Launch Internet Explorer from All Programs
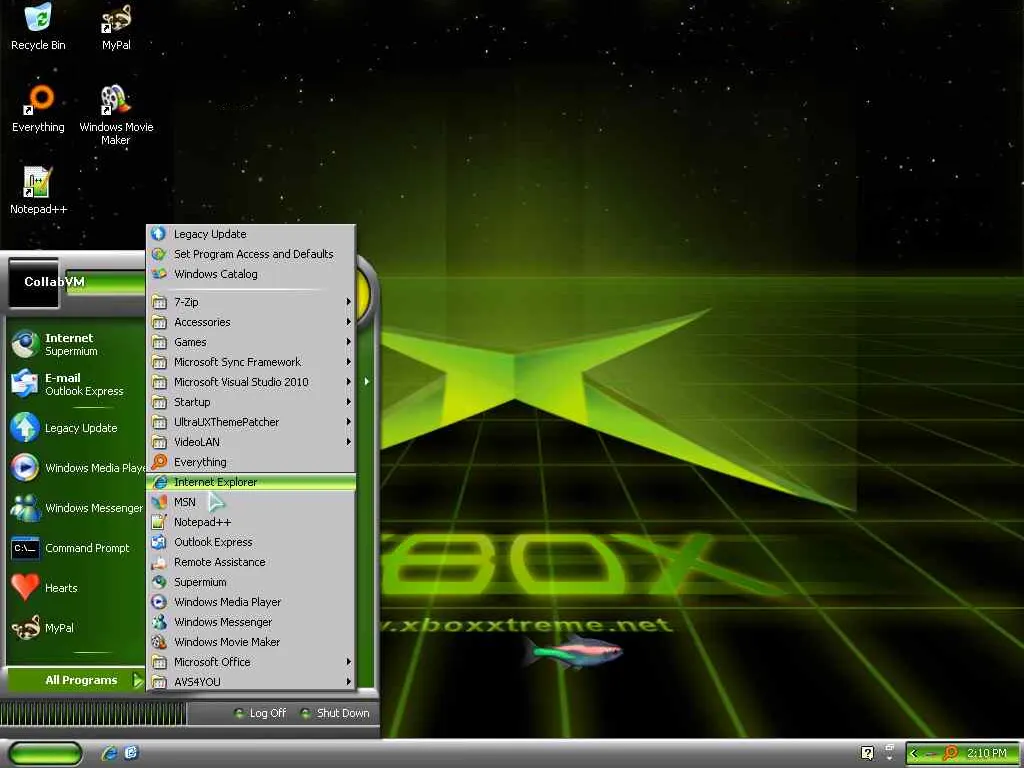1024x768 pixels. [x=251, y=482]
